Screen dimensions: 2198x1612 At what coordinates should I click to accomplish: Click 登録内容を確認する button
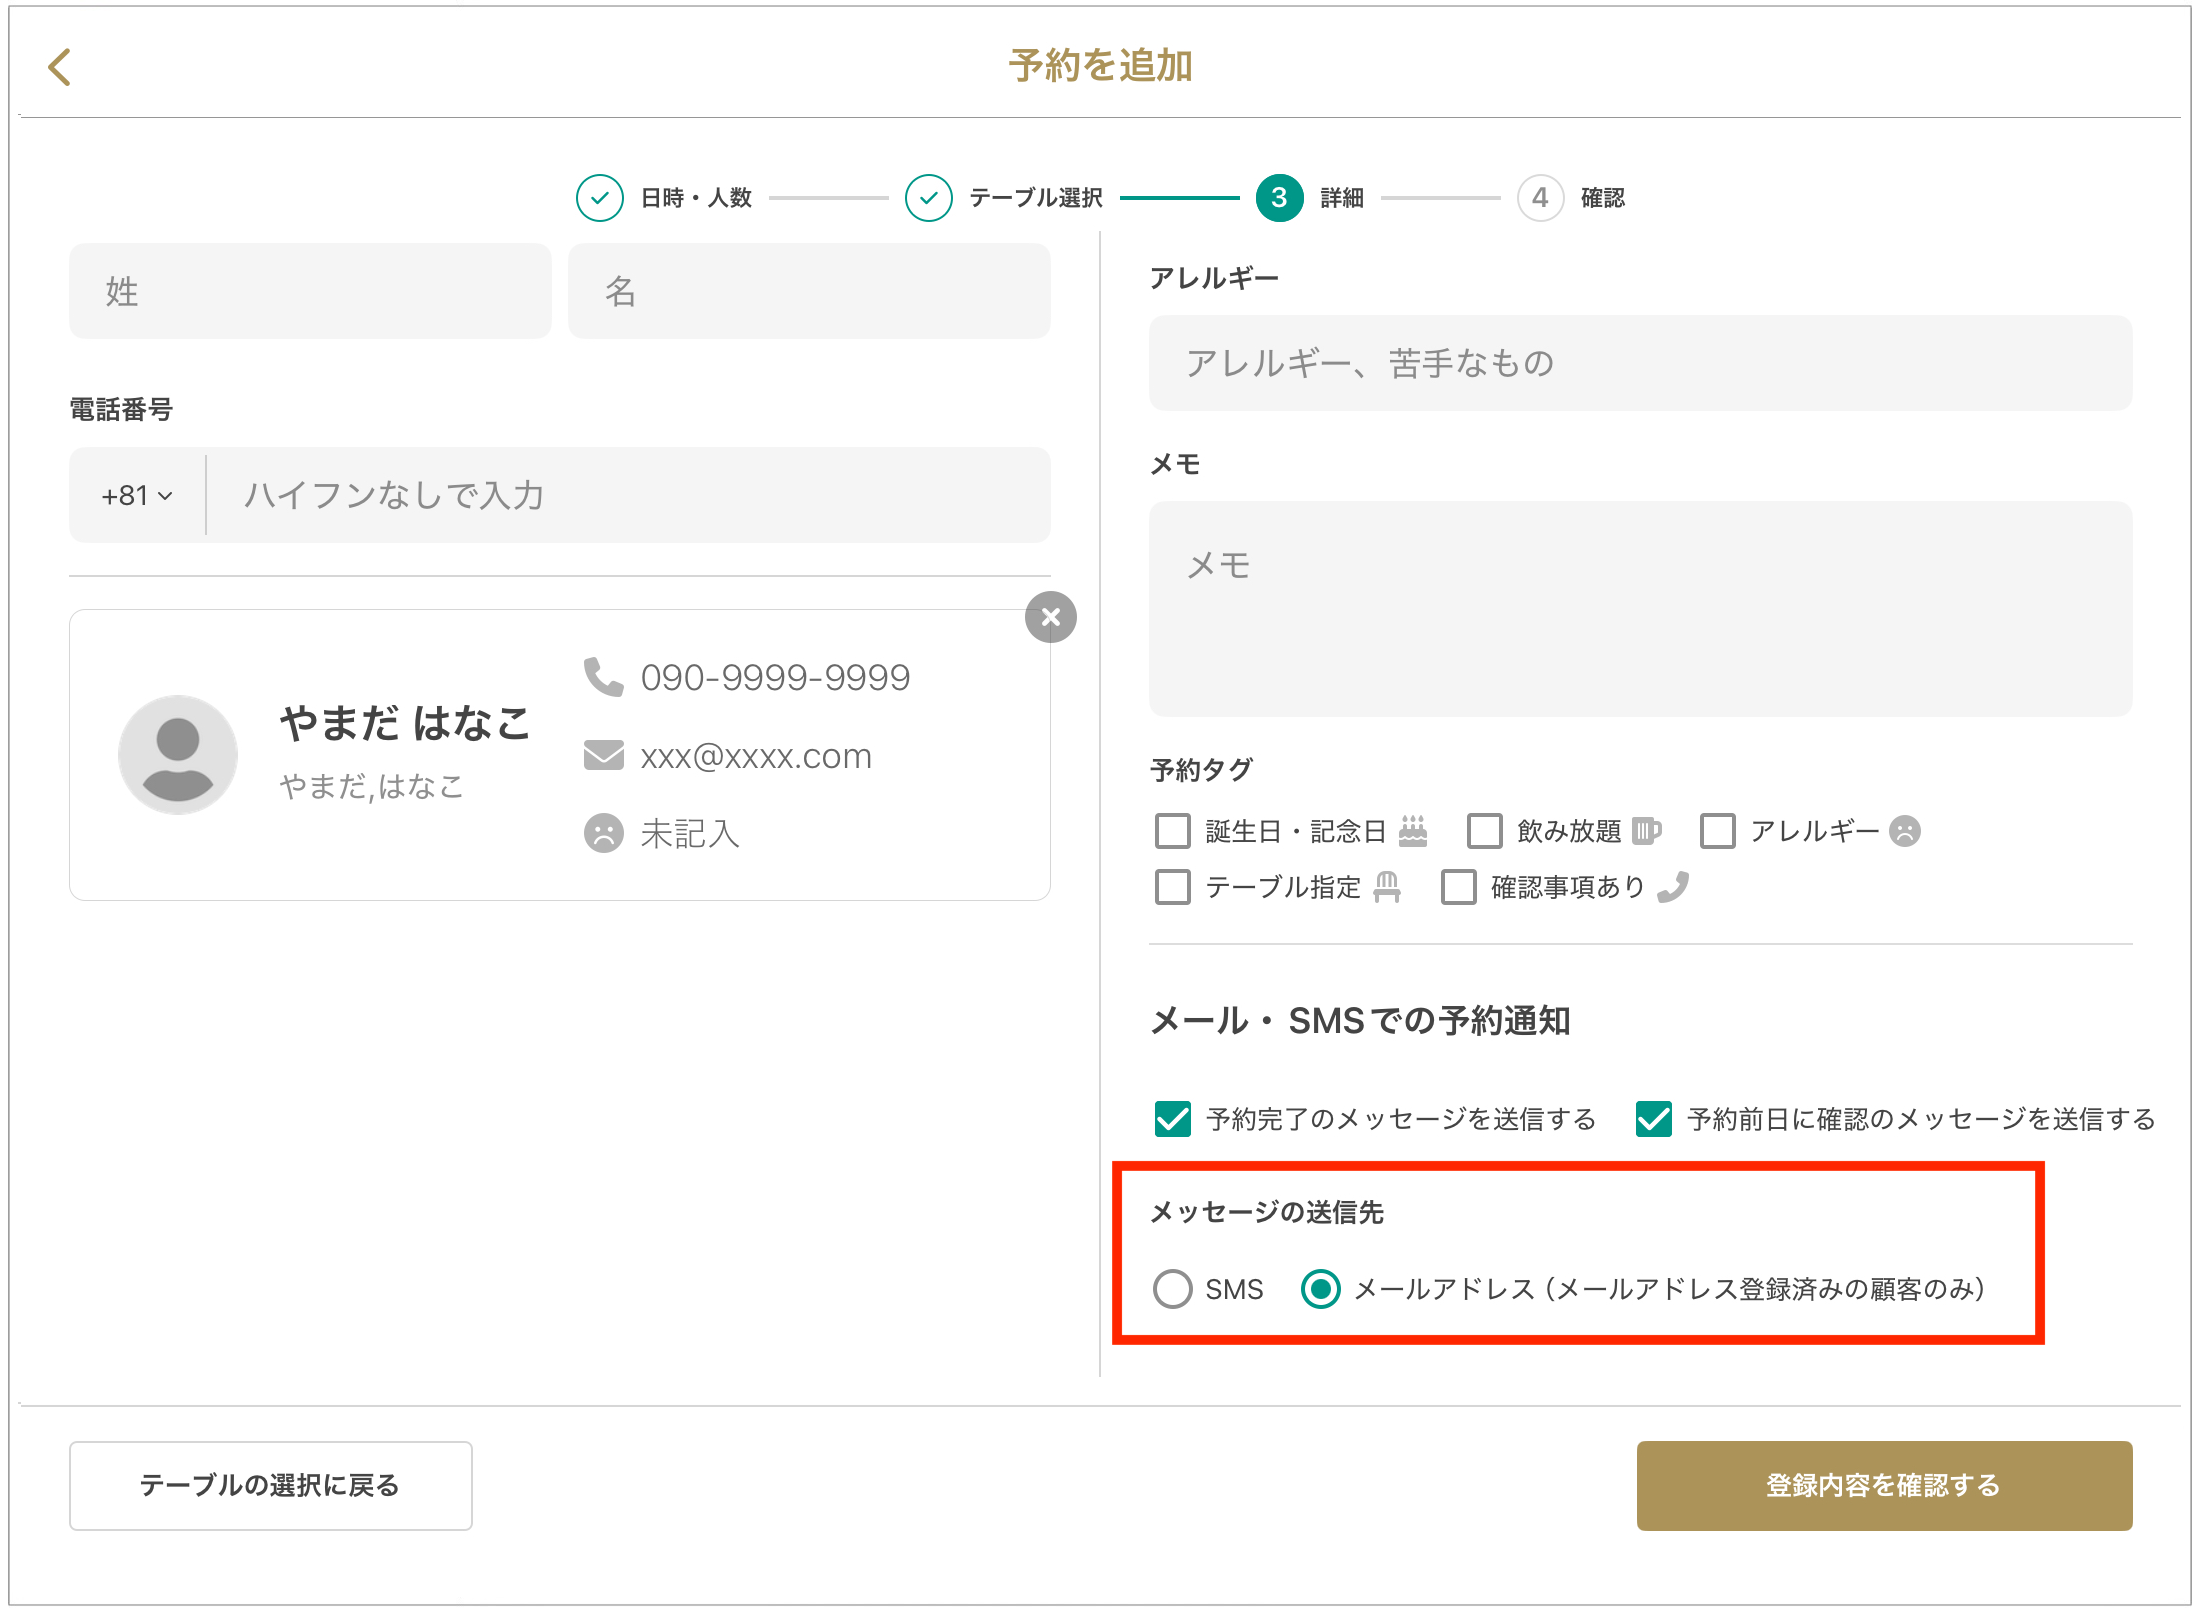pyautogui.click(x=1883, y=1485)
